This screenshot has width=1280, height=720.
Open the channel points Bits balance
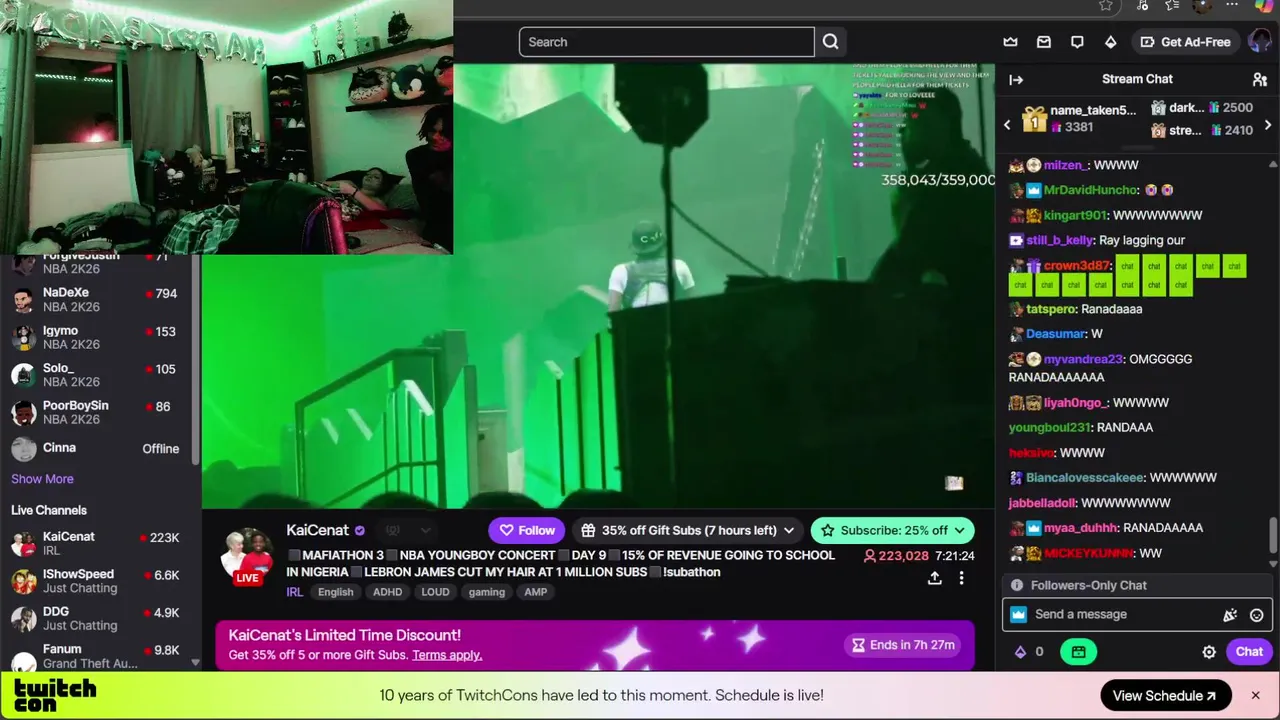tap(1029, 652)
